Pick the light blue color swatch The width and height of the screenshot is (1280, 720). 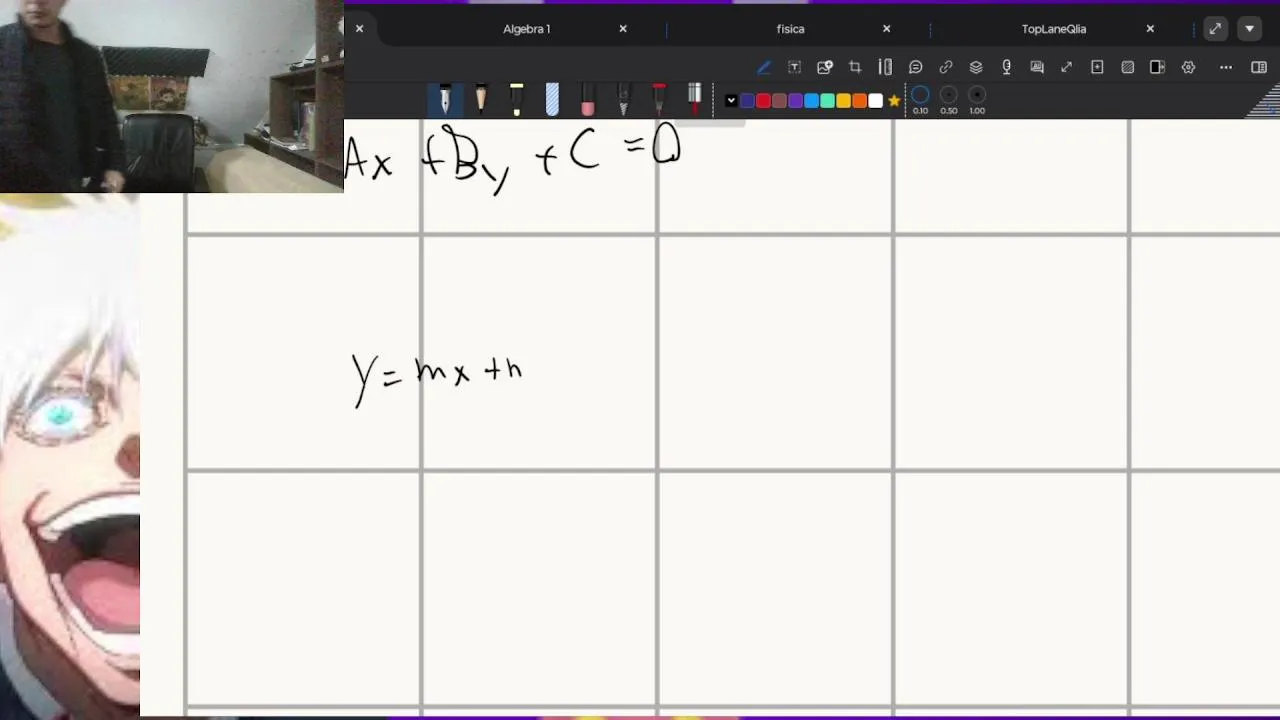811,101
